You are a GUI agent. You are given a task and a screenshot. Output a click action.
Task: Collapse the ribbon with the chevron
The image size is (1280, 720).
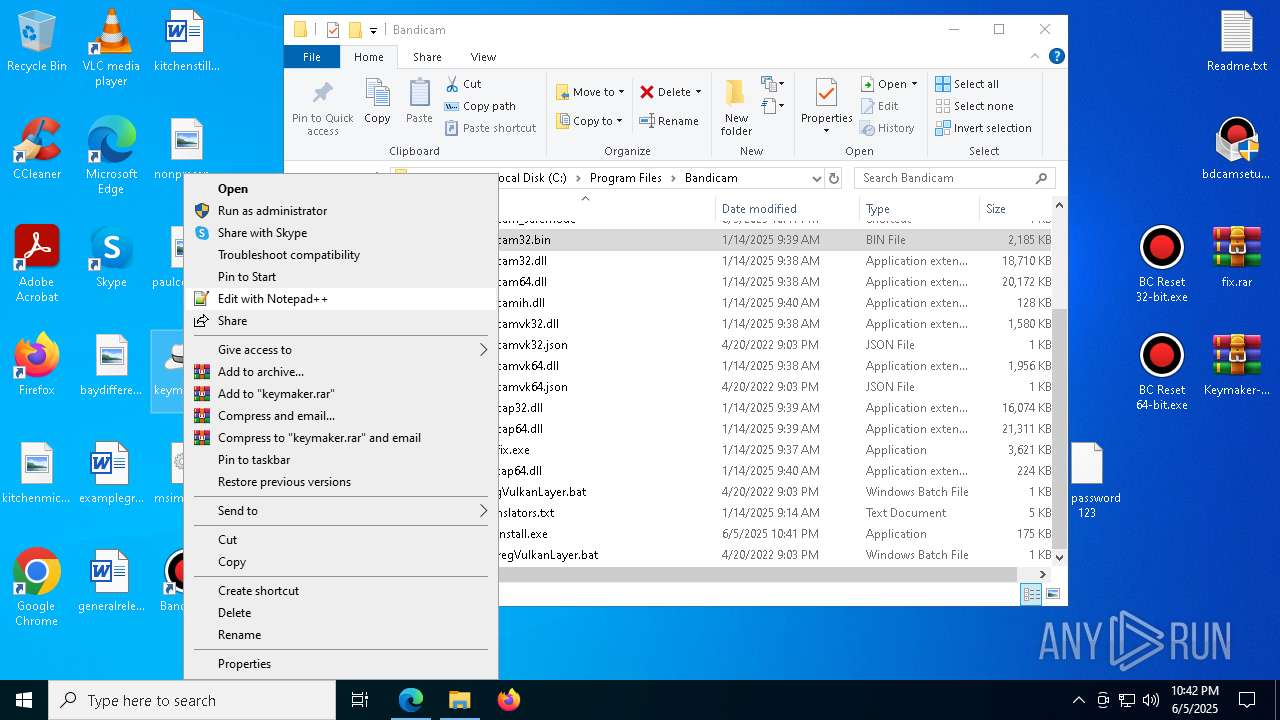1037,57
